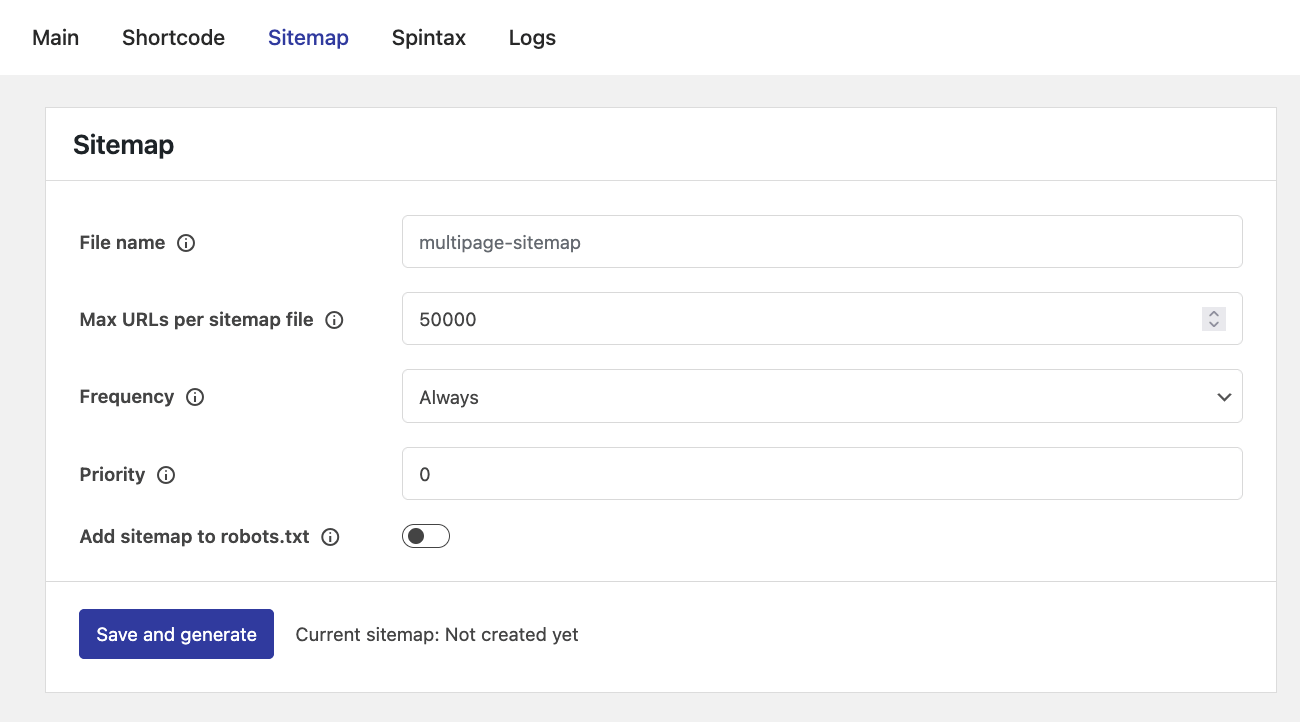The height and width of the screenshot is (722, 1300).
Task: Select the Sitemap tab
Action: click(x=307, y=37)
